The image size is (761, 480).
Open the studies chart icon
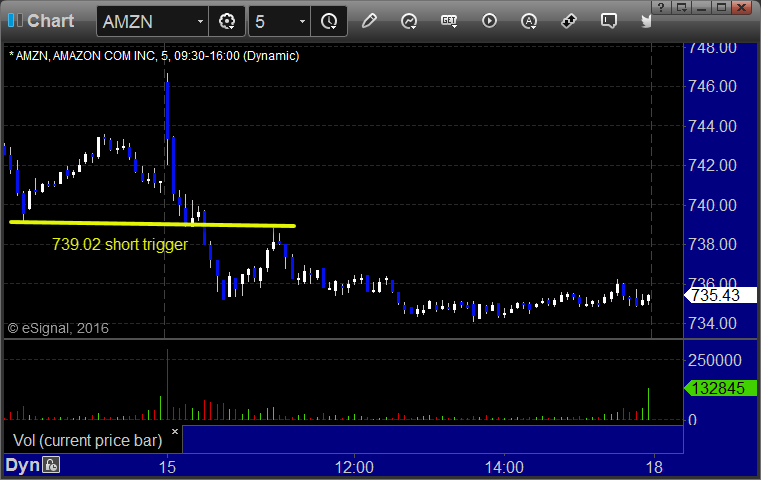click(x=409, y=21)
